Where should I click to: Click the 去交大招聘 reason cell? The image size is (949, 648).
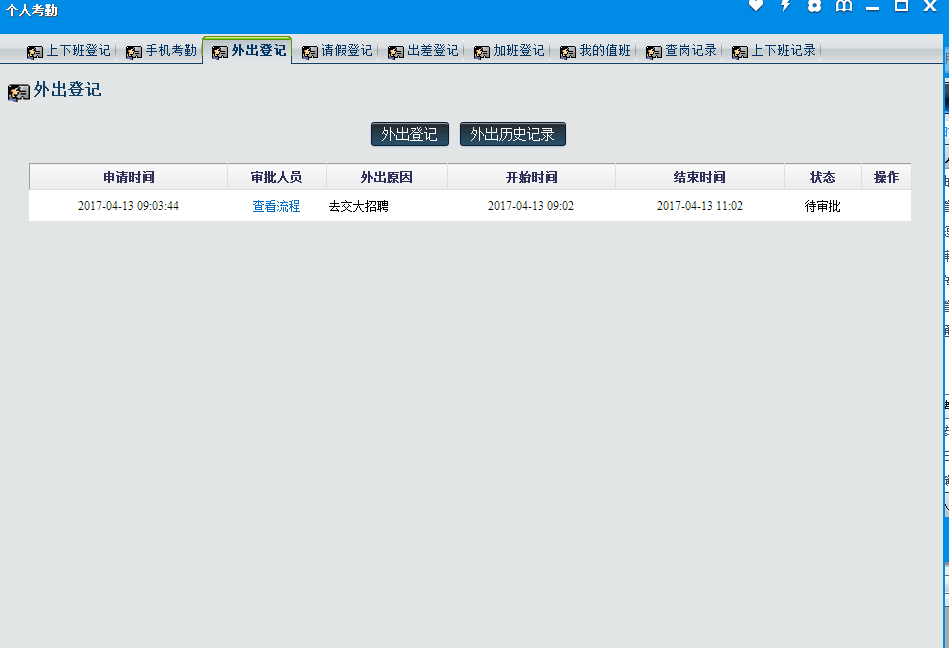358,206
